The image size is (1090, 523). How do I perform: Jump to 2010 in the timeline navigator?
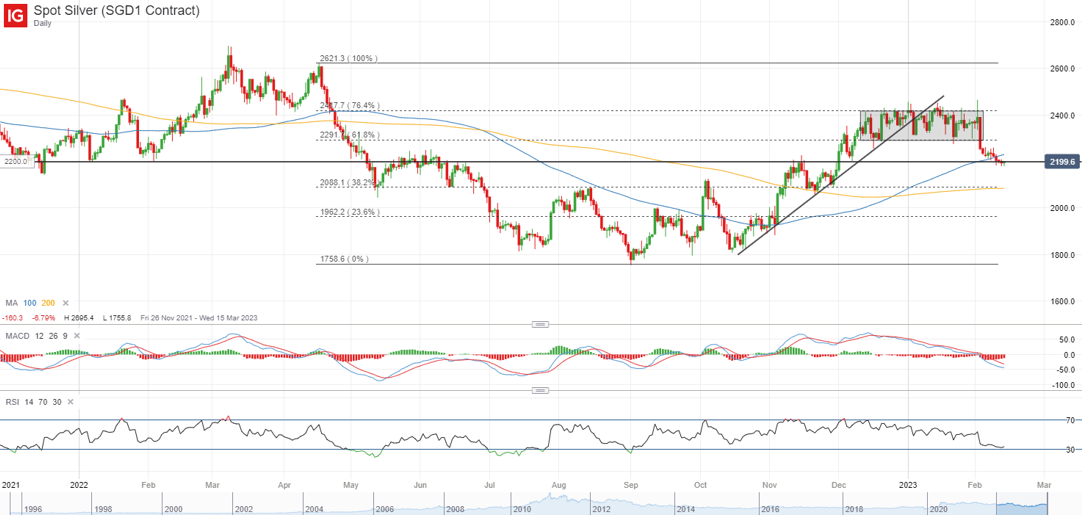[521, 509]
